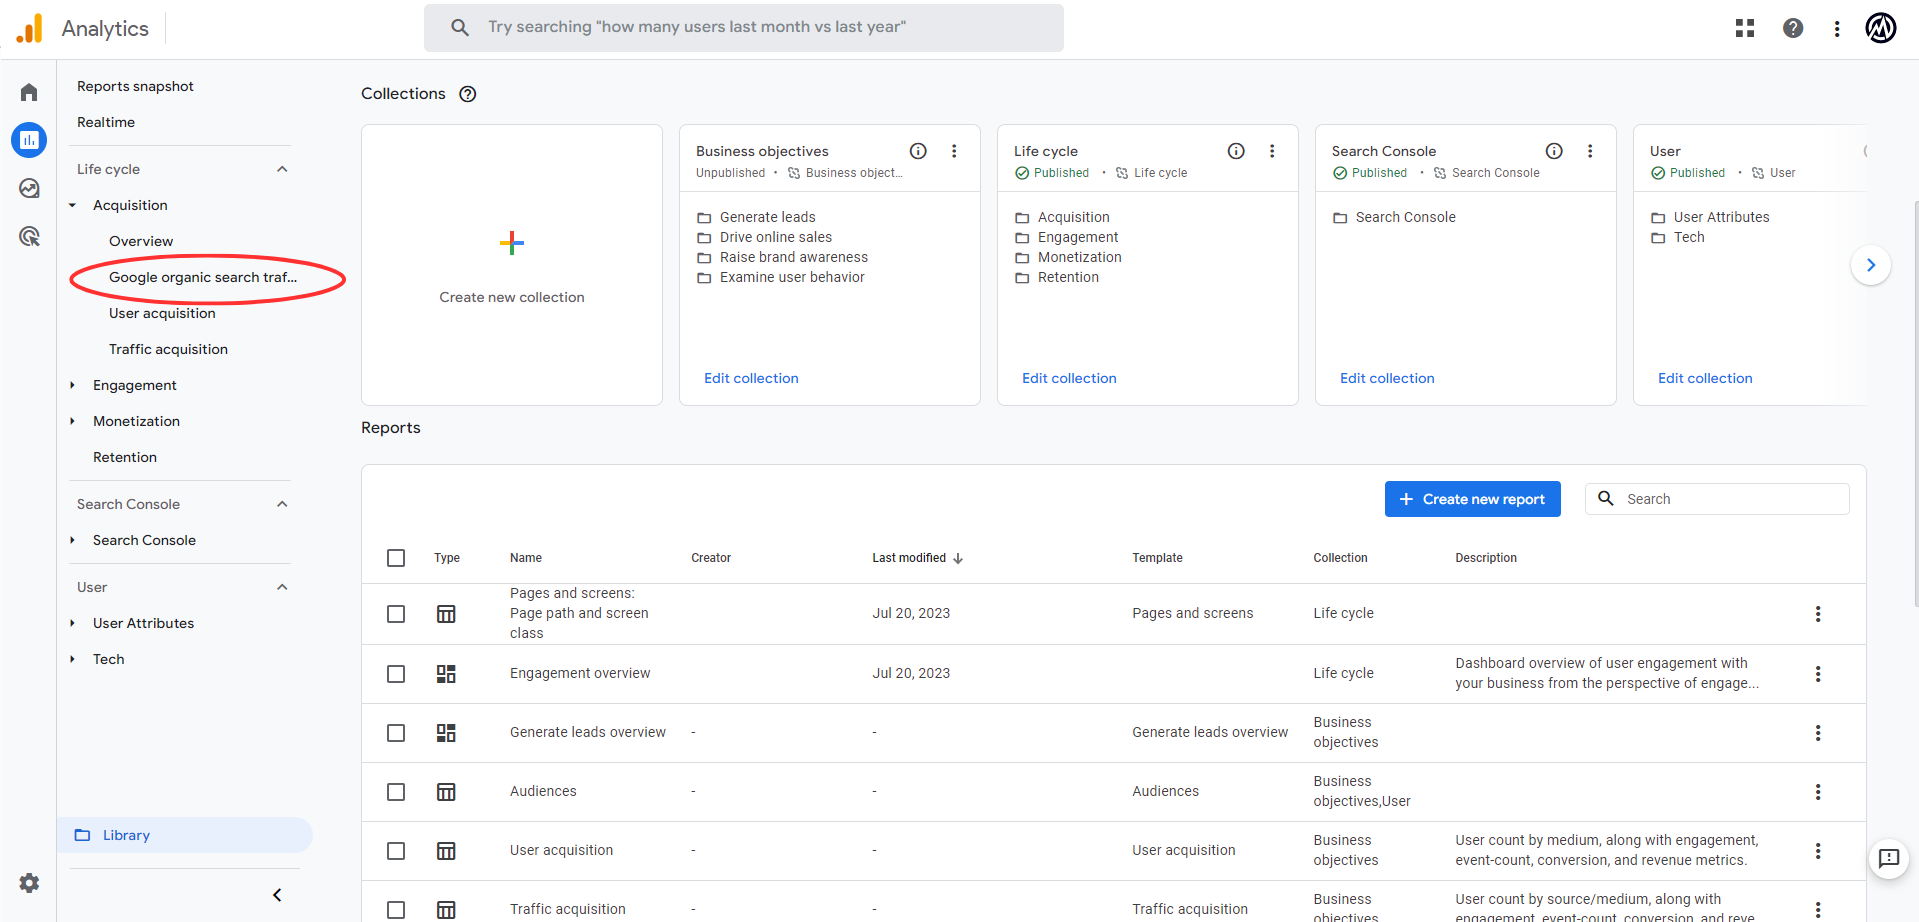1919x922 pixels.
Task: Click Edit collection under Search Console
Action: click(x=1387, y=378)
